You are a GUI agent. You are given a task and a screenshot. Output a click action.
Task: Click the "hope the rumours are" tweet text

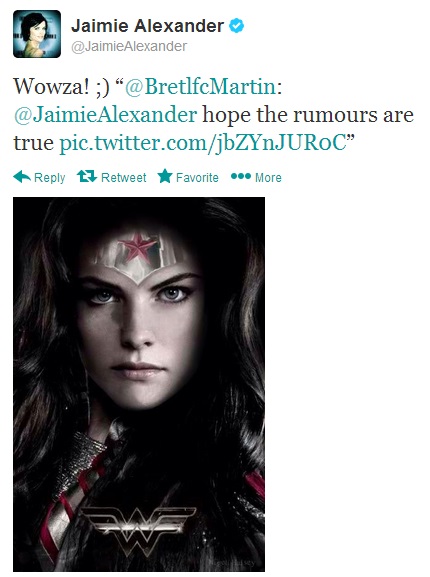coord(308,115)
